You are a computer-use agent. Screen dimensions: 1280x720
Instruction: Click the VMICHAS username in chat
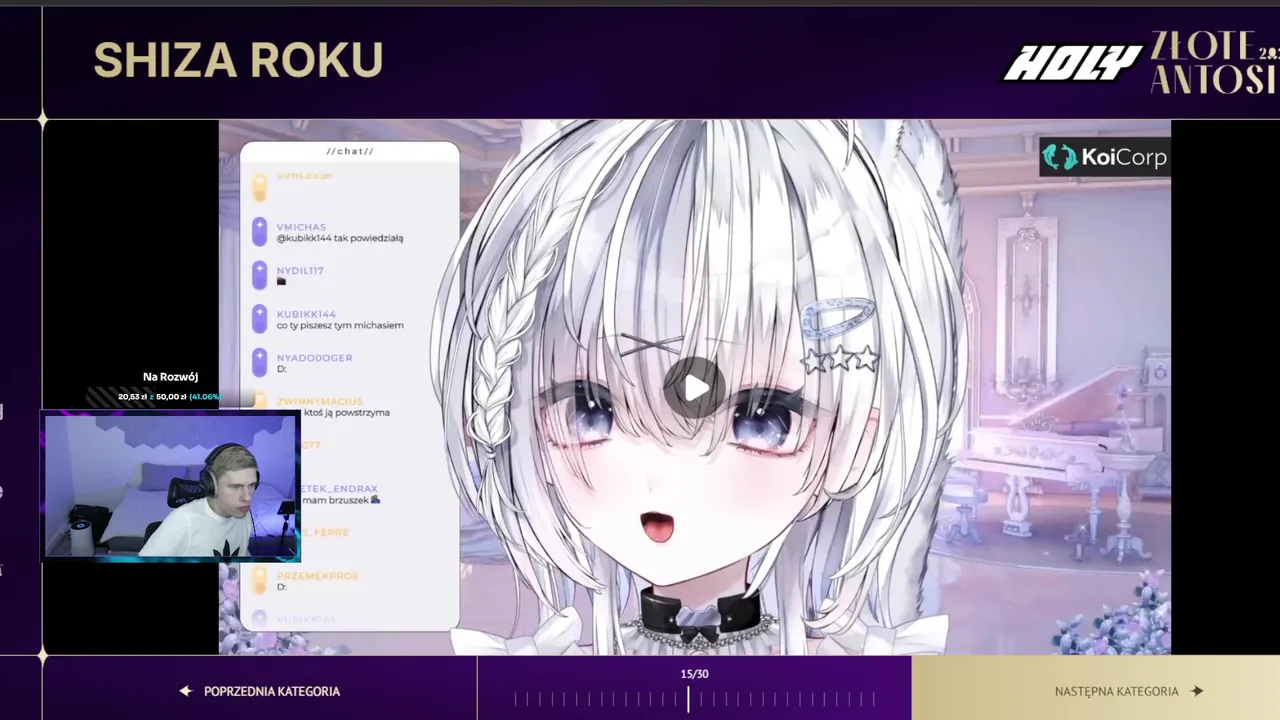(x=301, y=227)
